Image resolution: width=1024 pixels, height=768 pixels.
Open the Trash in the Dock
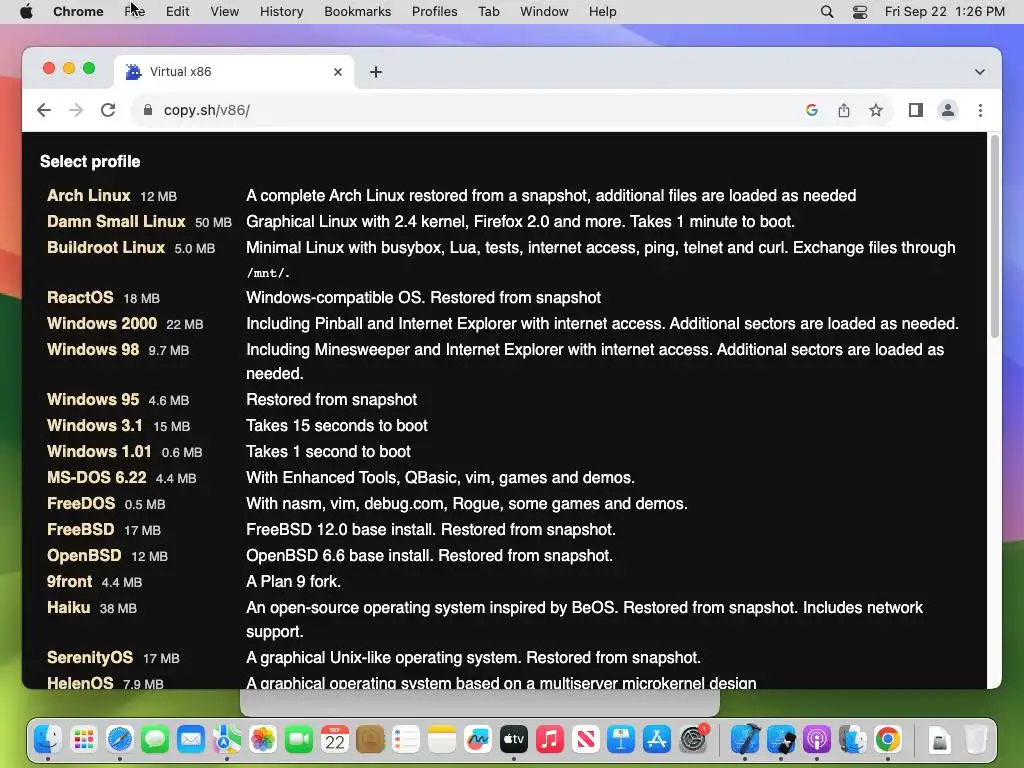[976, 739]
